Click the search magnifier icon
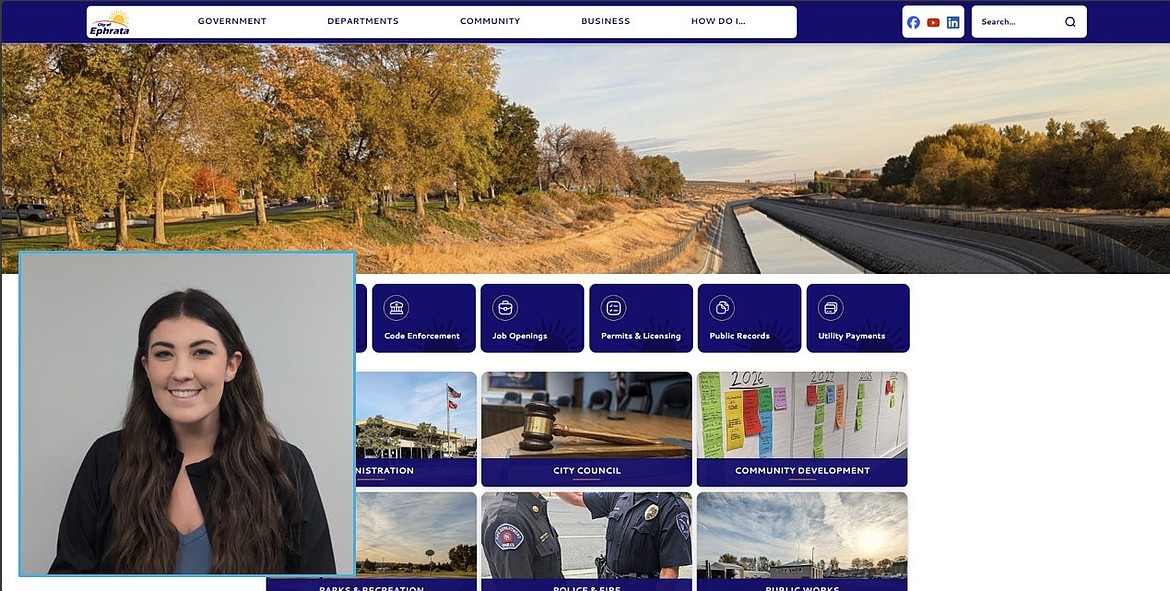 coord(1070,22)
